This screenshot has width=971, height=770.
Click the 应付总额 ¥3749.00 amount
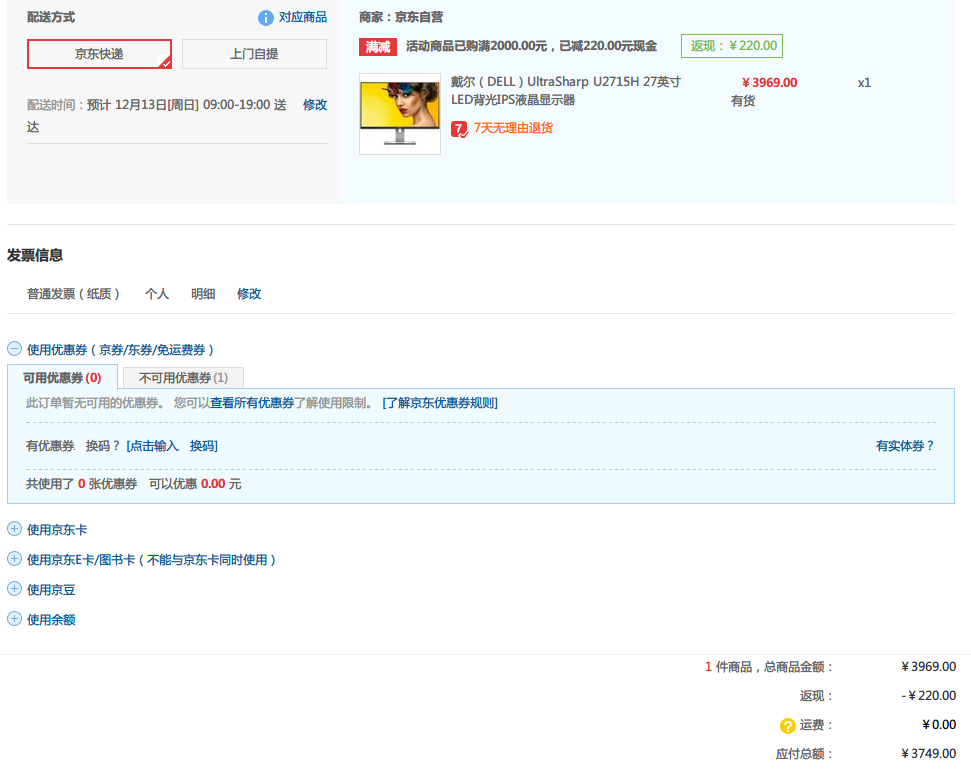[x=928, y=753]
